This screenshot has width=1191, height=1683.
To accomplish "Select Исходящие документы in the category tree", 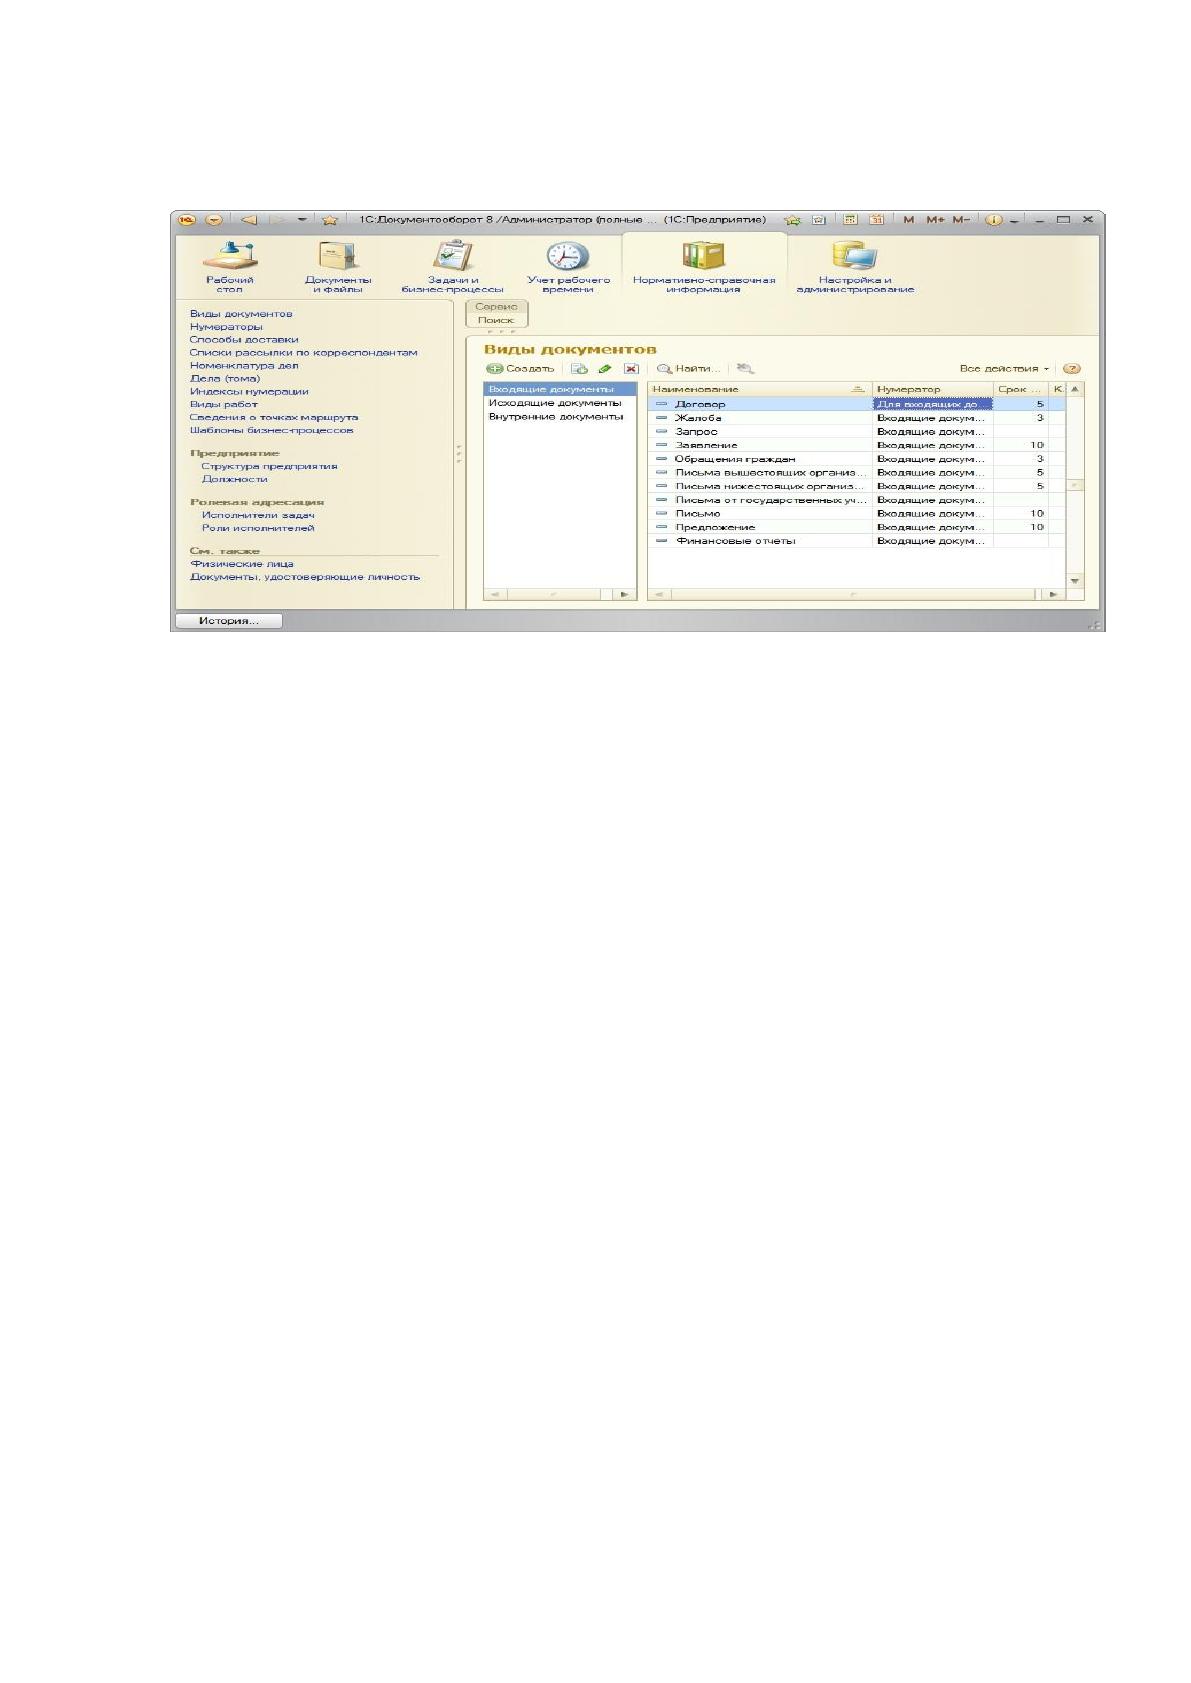I will [554, 403].
